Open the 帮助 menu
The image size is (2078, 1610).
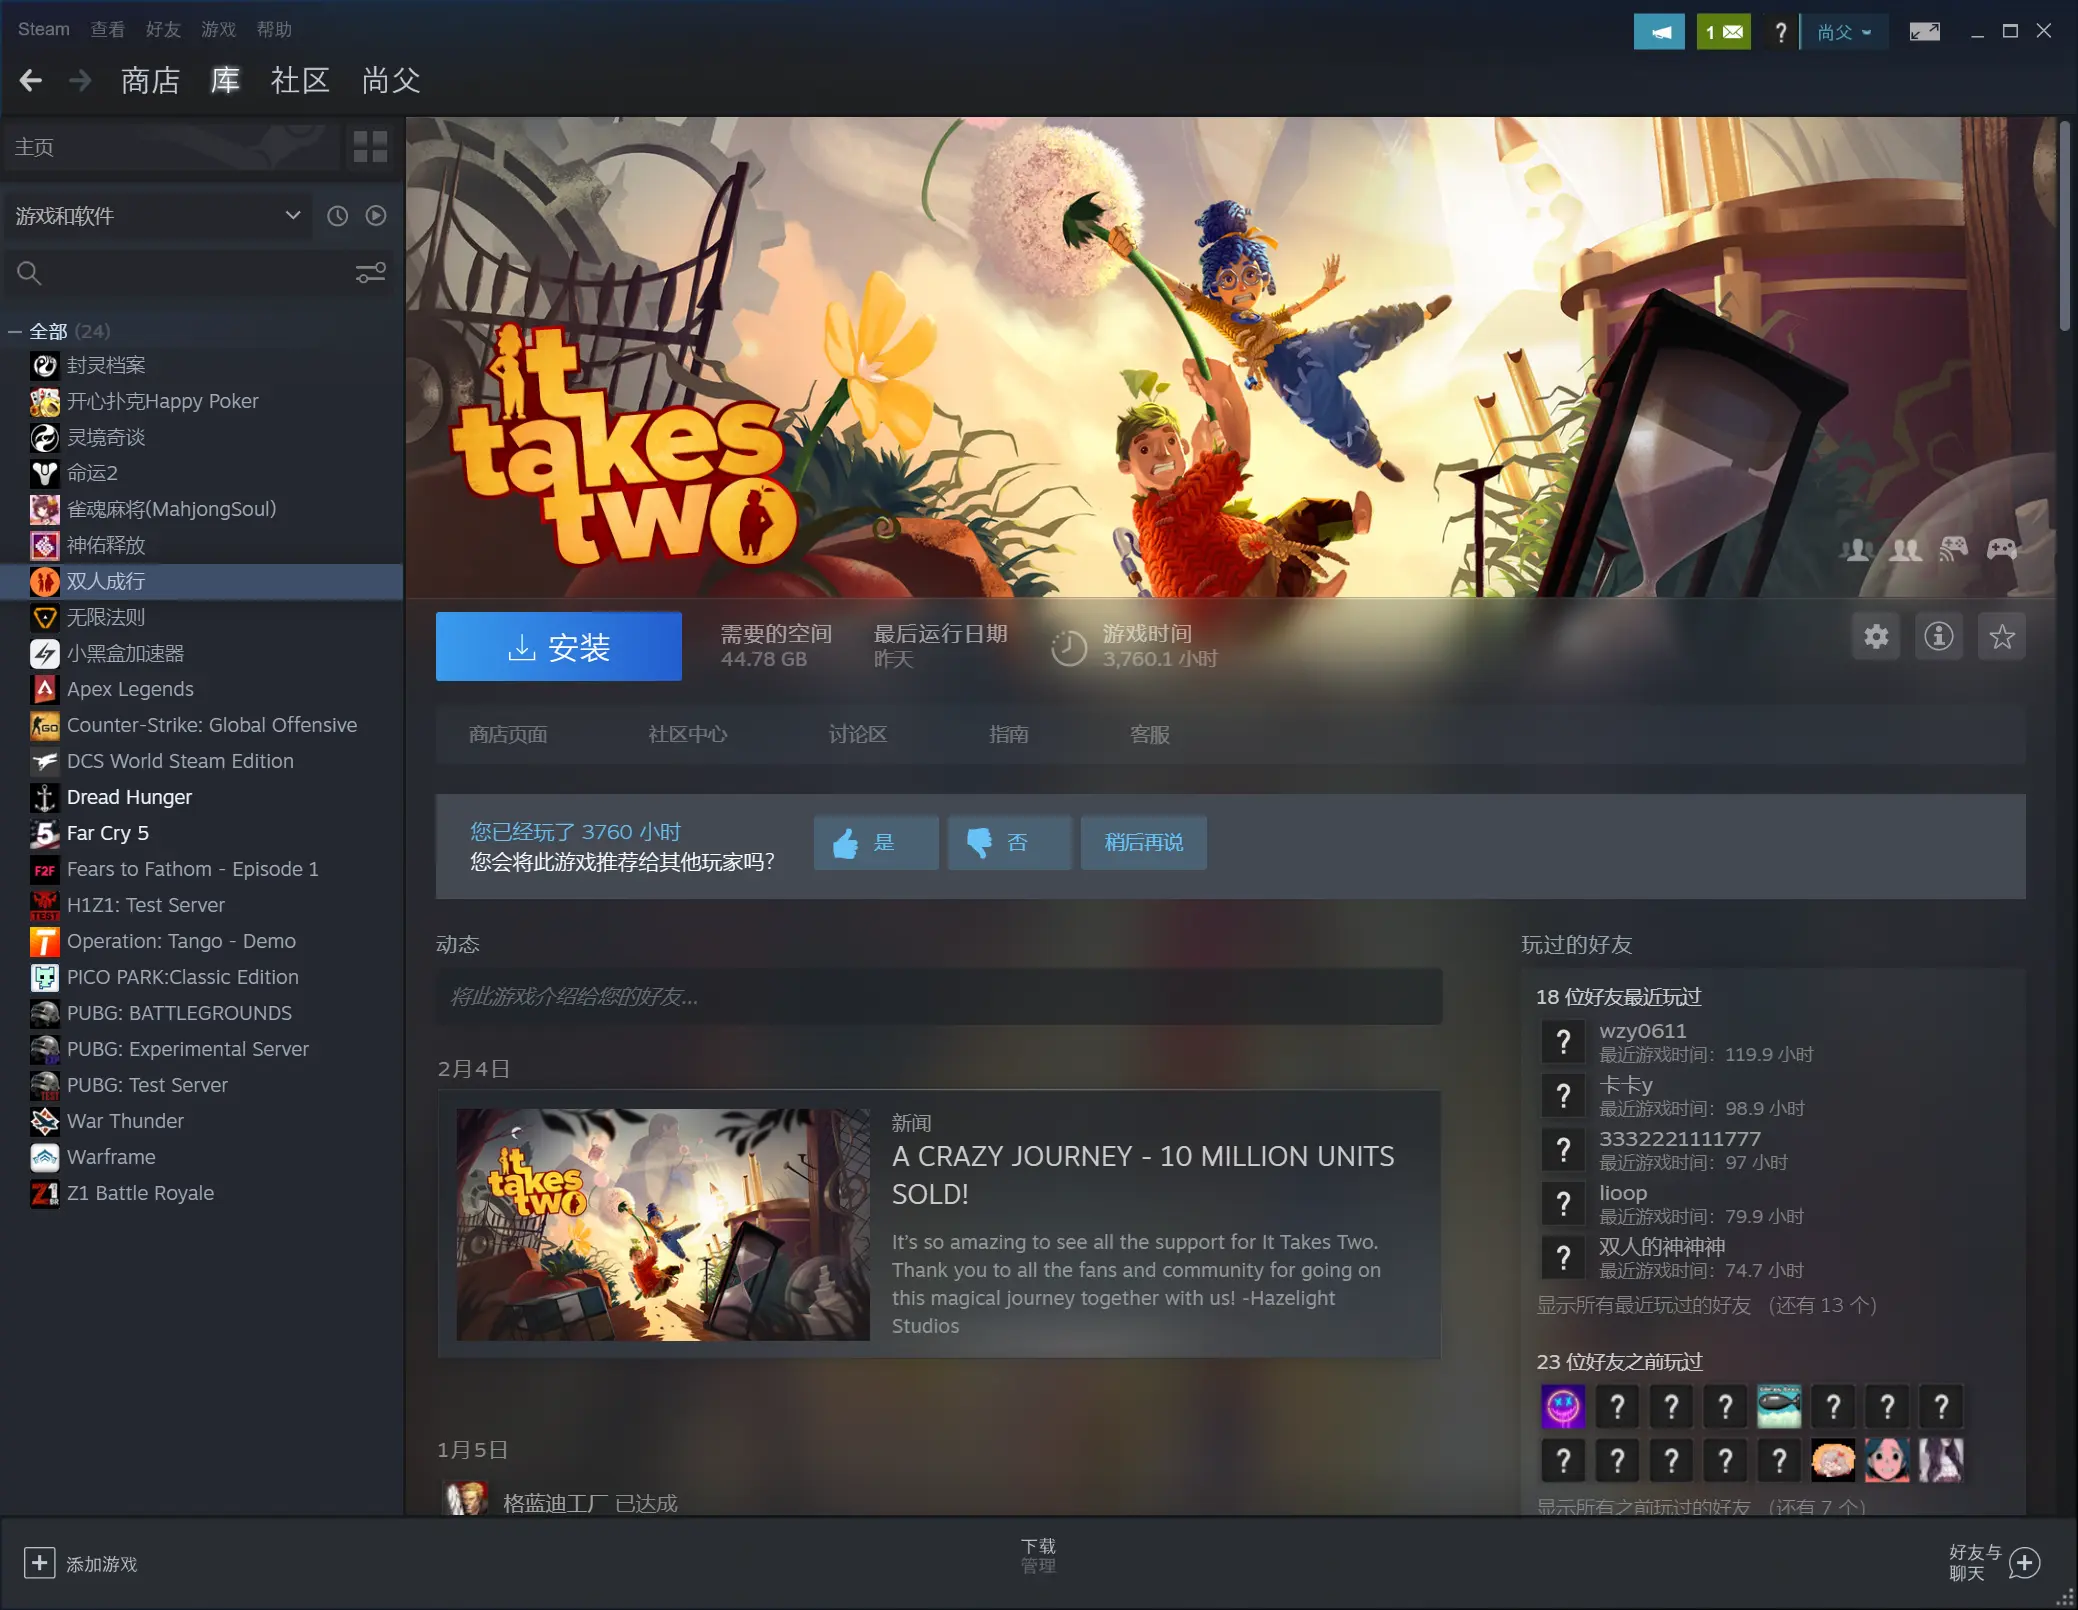coord(274,29)
